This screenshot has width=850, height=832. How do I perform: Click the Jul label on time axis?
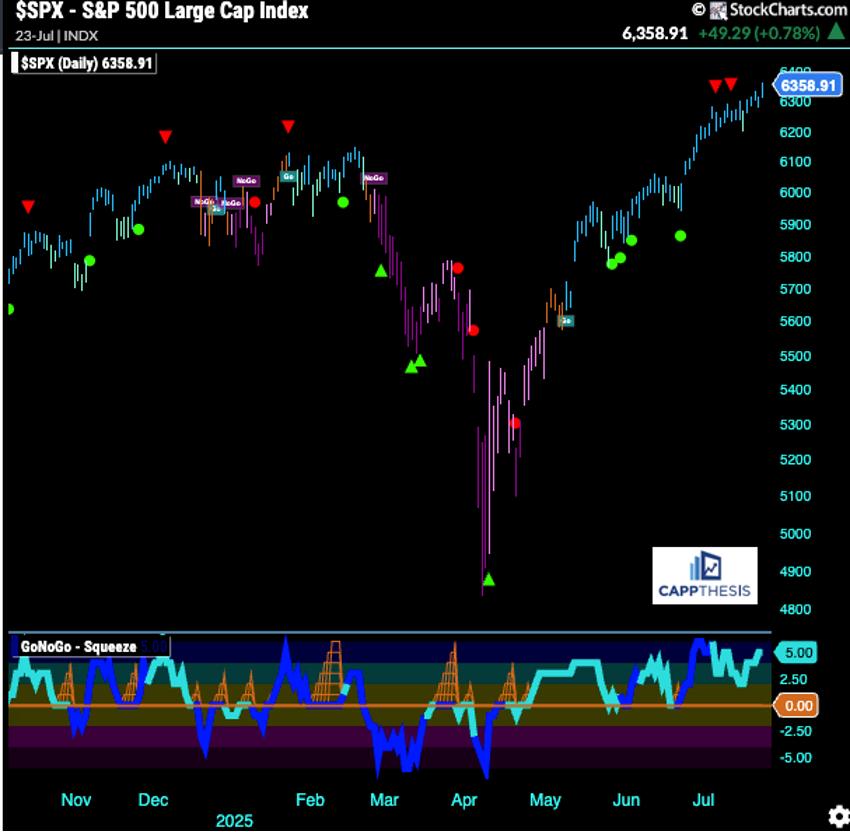[x=705, y=800]
